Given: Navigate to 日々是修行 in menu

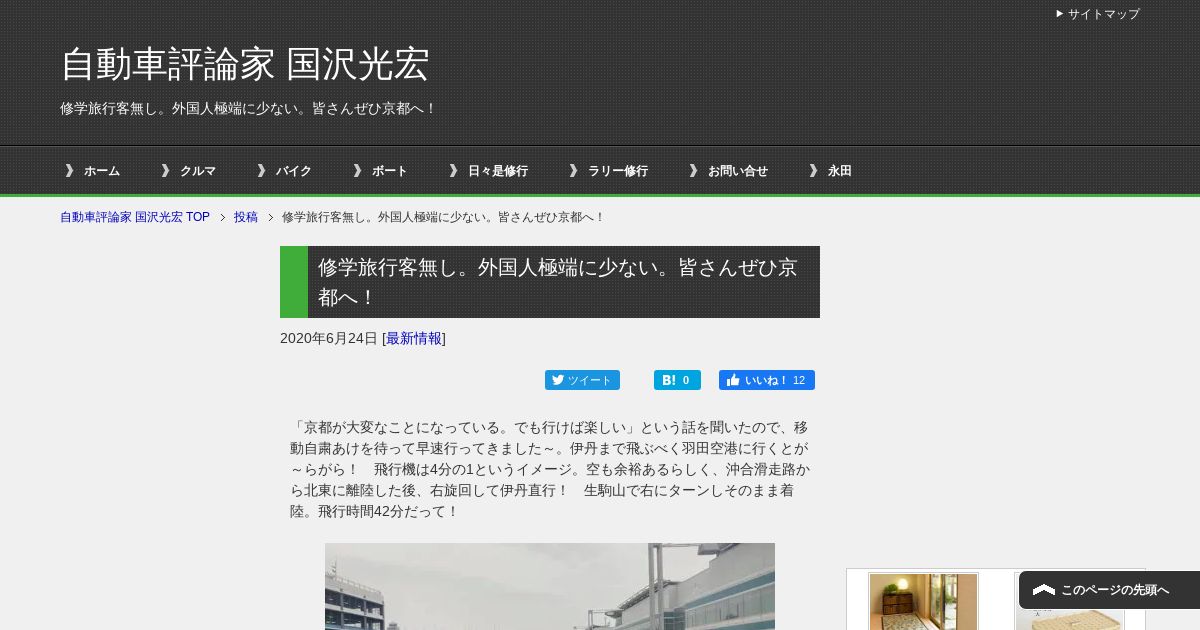Looking at the screenshot, I should click(x=498, y=171).
